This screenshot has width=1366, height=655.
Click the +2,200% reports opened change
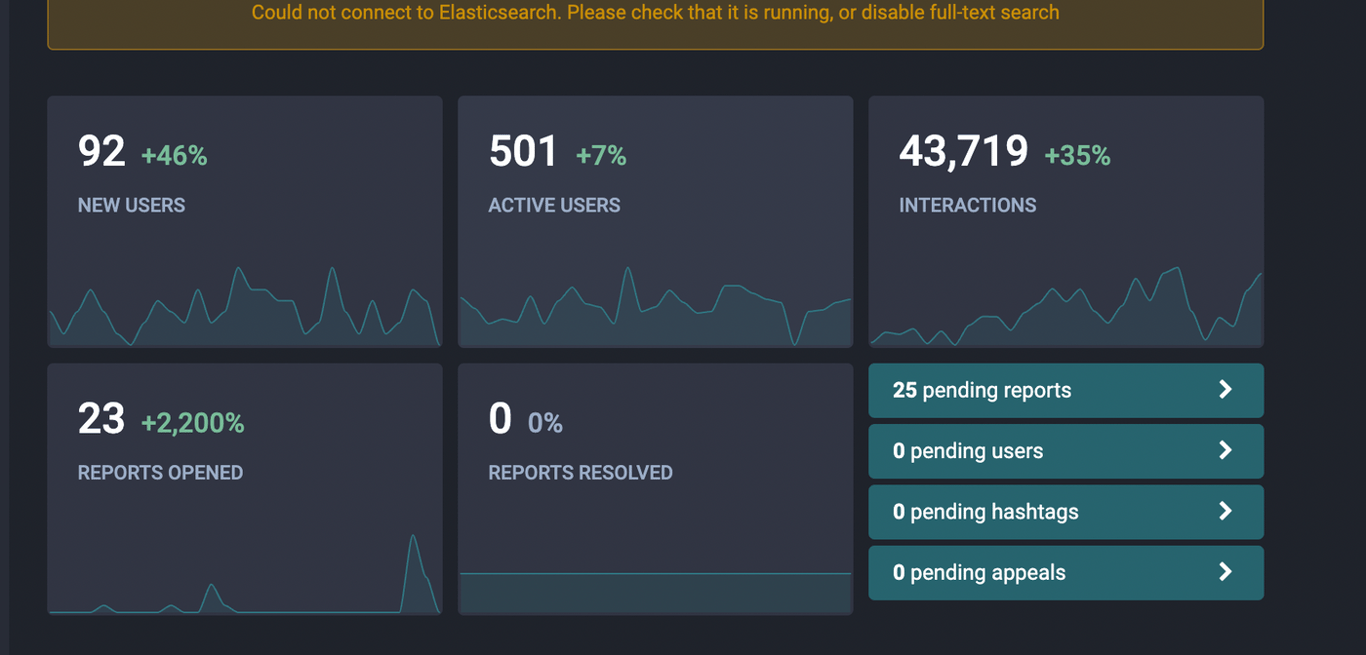[x=193, y=423]
